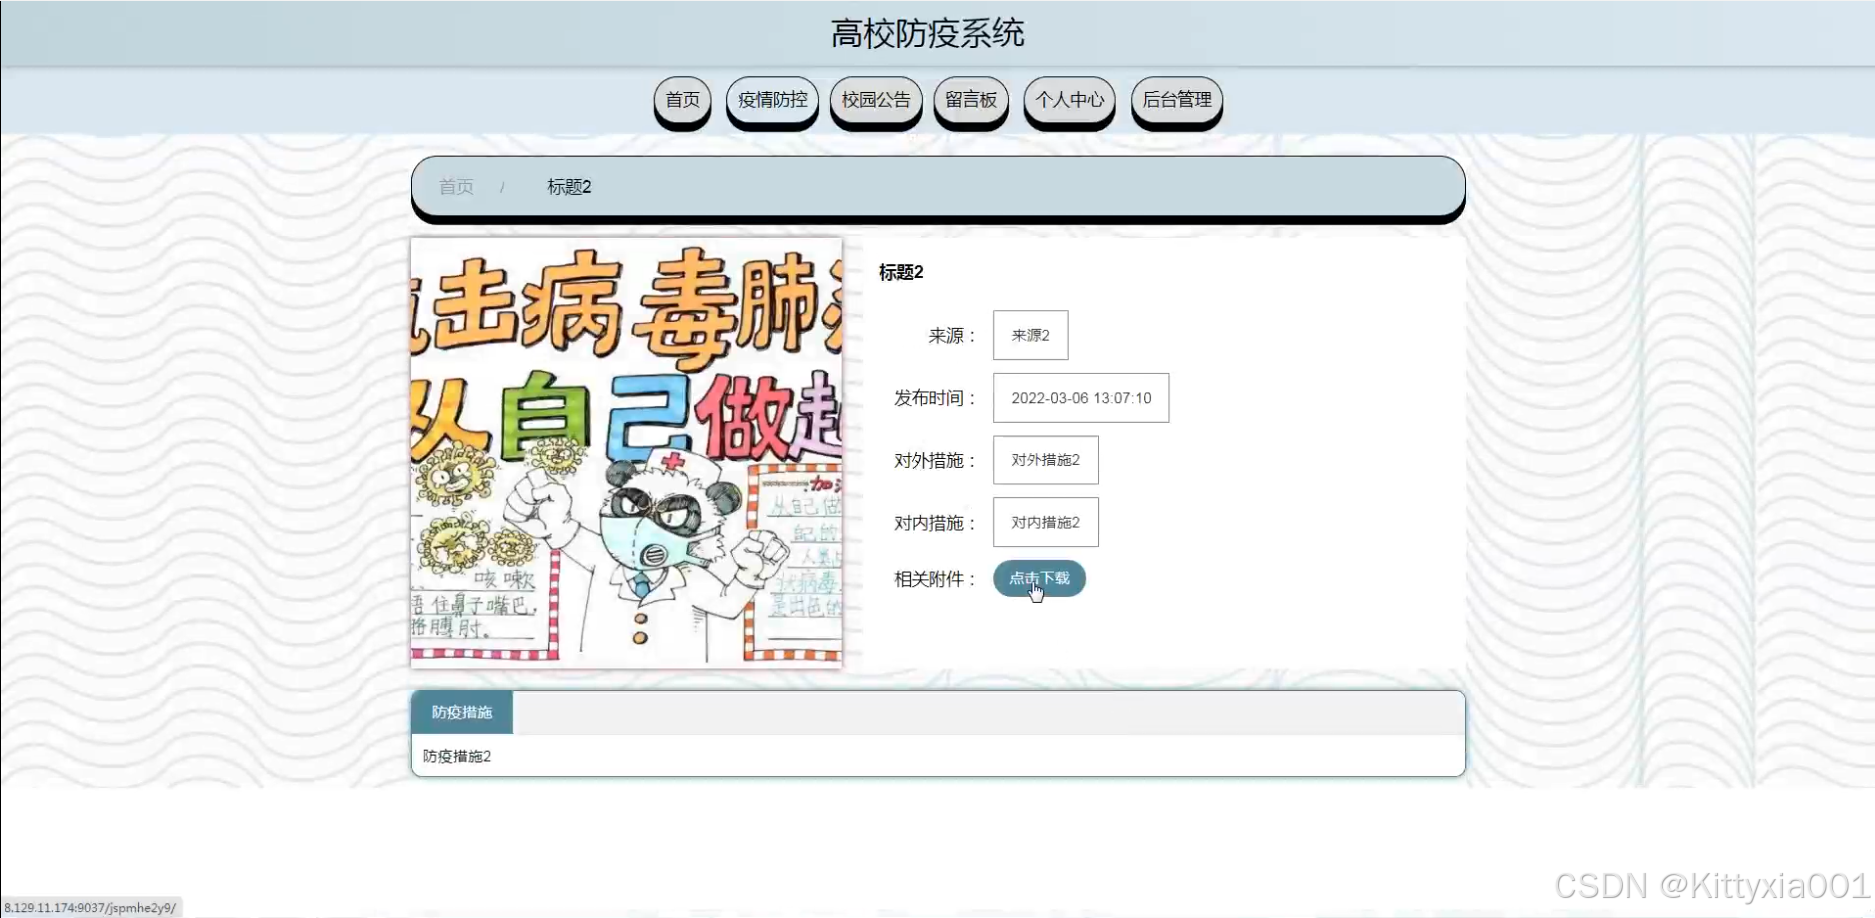Click the 防疫措施2 content text
1875x918 pixels.
457,756
